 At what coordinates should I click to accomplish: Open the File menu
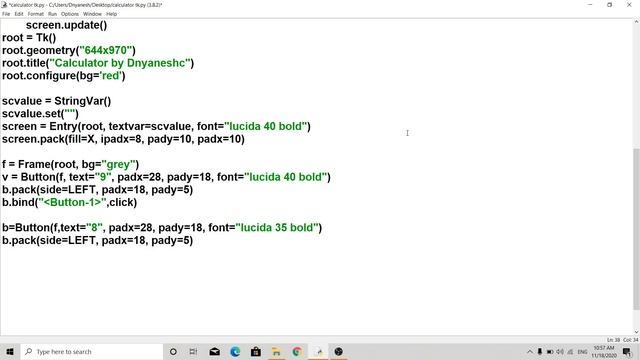(x=6, y=14)
